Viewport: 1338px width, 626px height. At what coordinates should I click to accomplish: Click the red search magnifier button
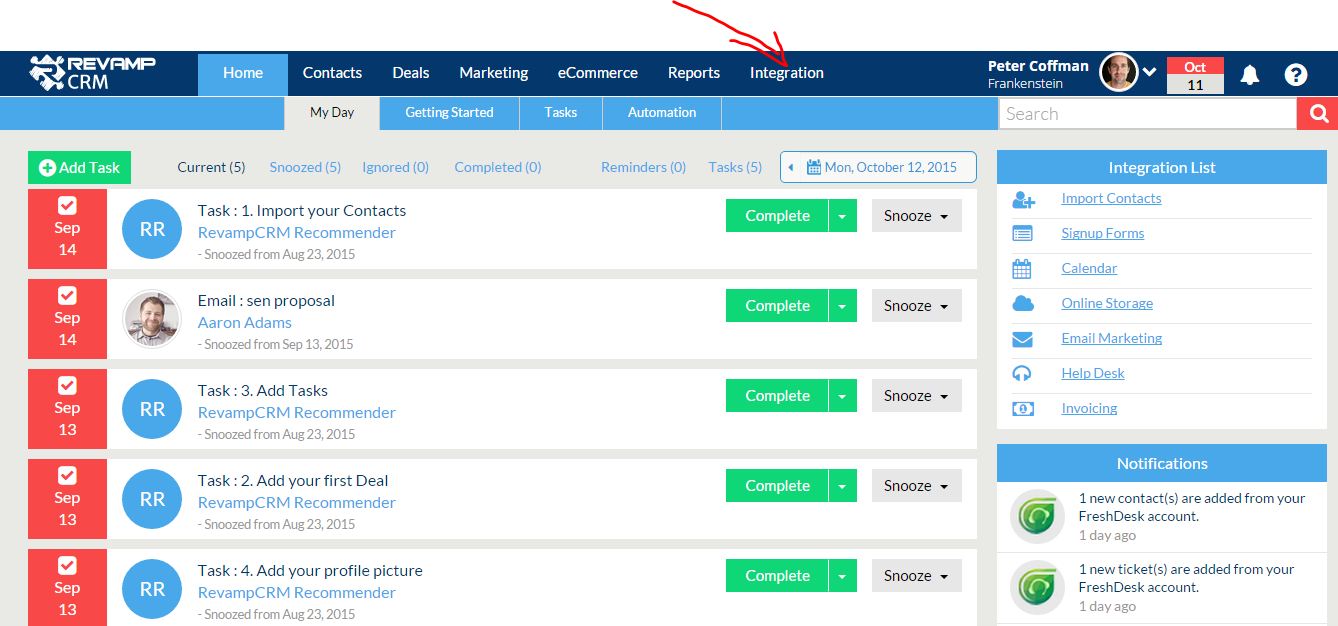(x=1318, y=113)
